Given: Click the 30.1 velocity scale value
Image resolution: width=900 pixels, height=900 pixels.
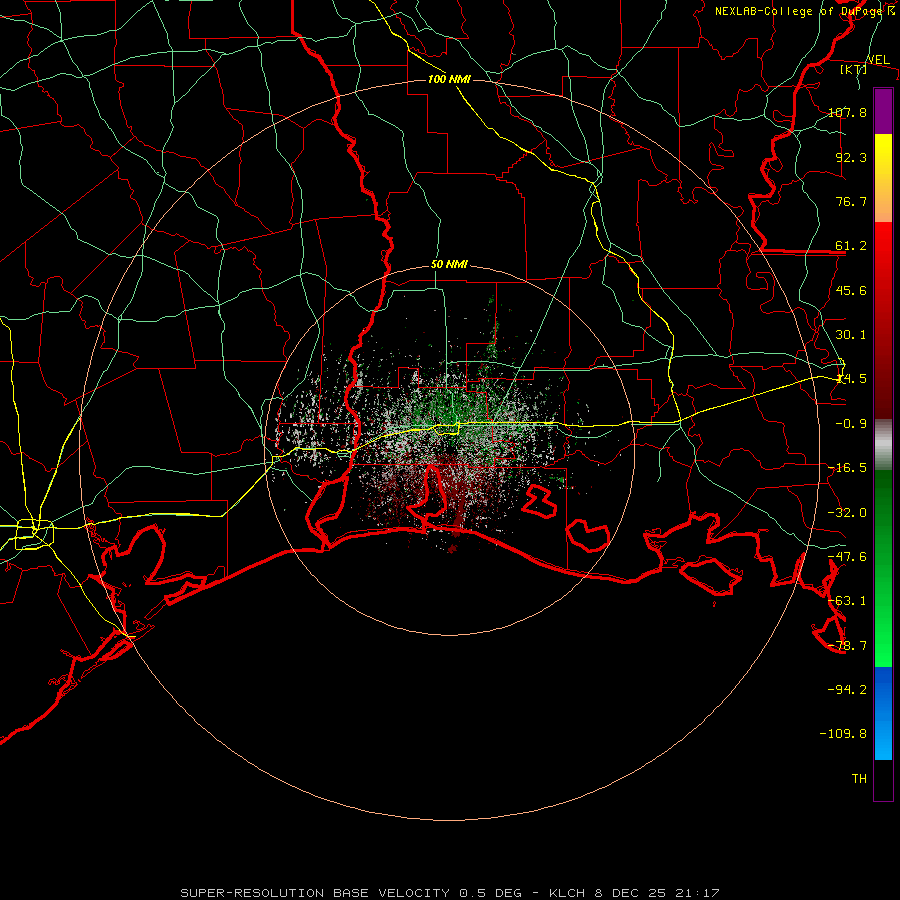Looking at the screenshot, I should [x=851, y=335].
